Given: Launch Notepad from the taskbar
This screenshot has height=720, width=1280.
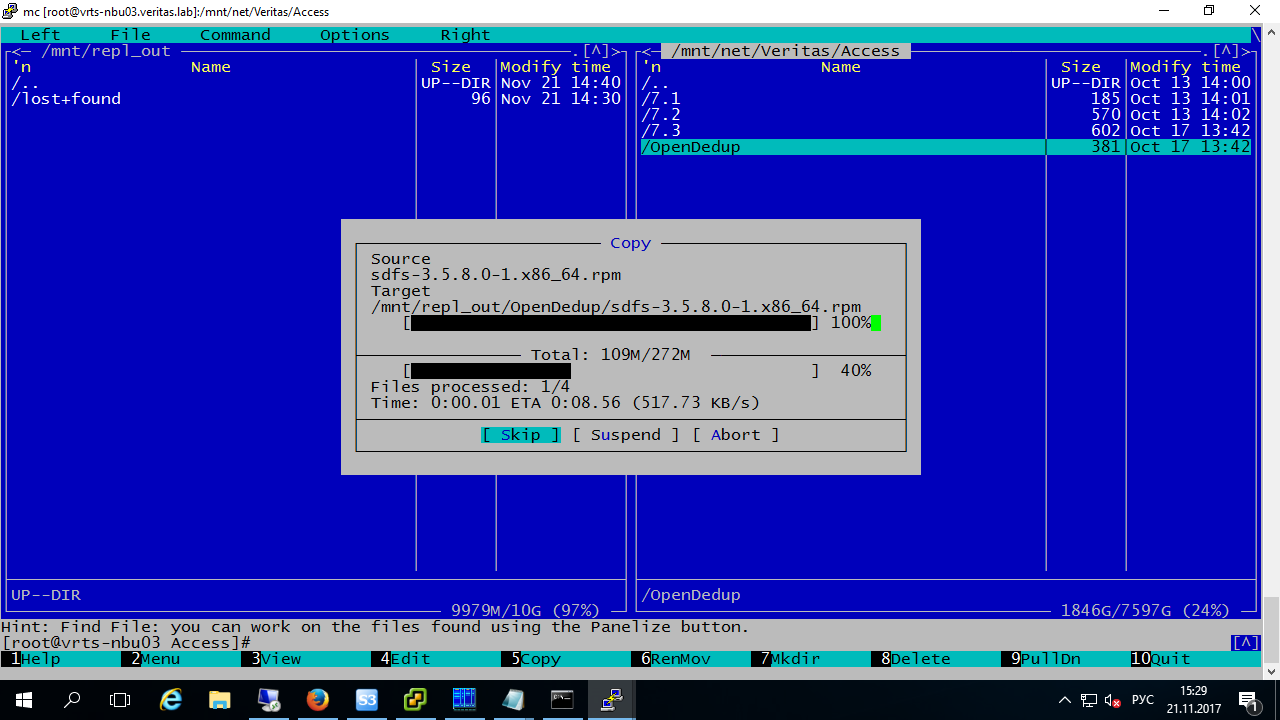Looking at the screenshot, I should [513, 700].
